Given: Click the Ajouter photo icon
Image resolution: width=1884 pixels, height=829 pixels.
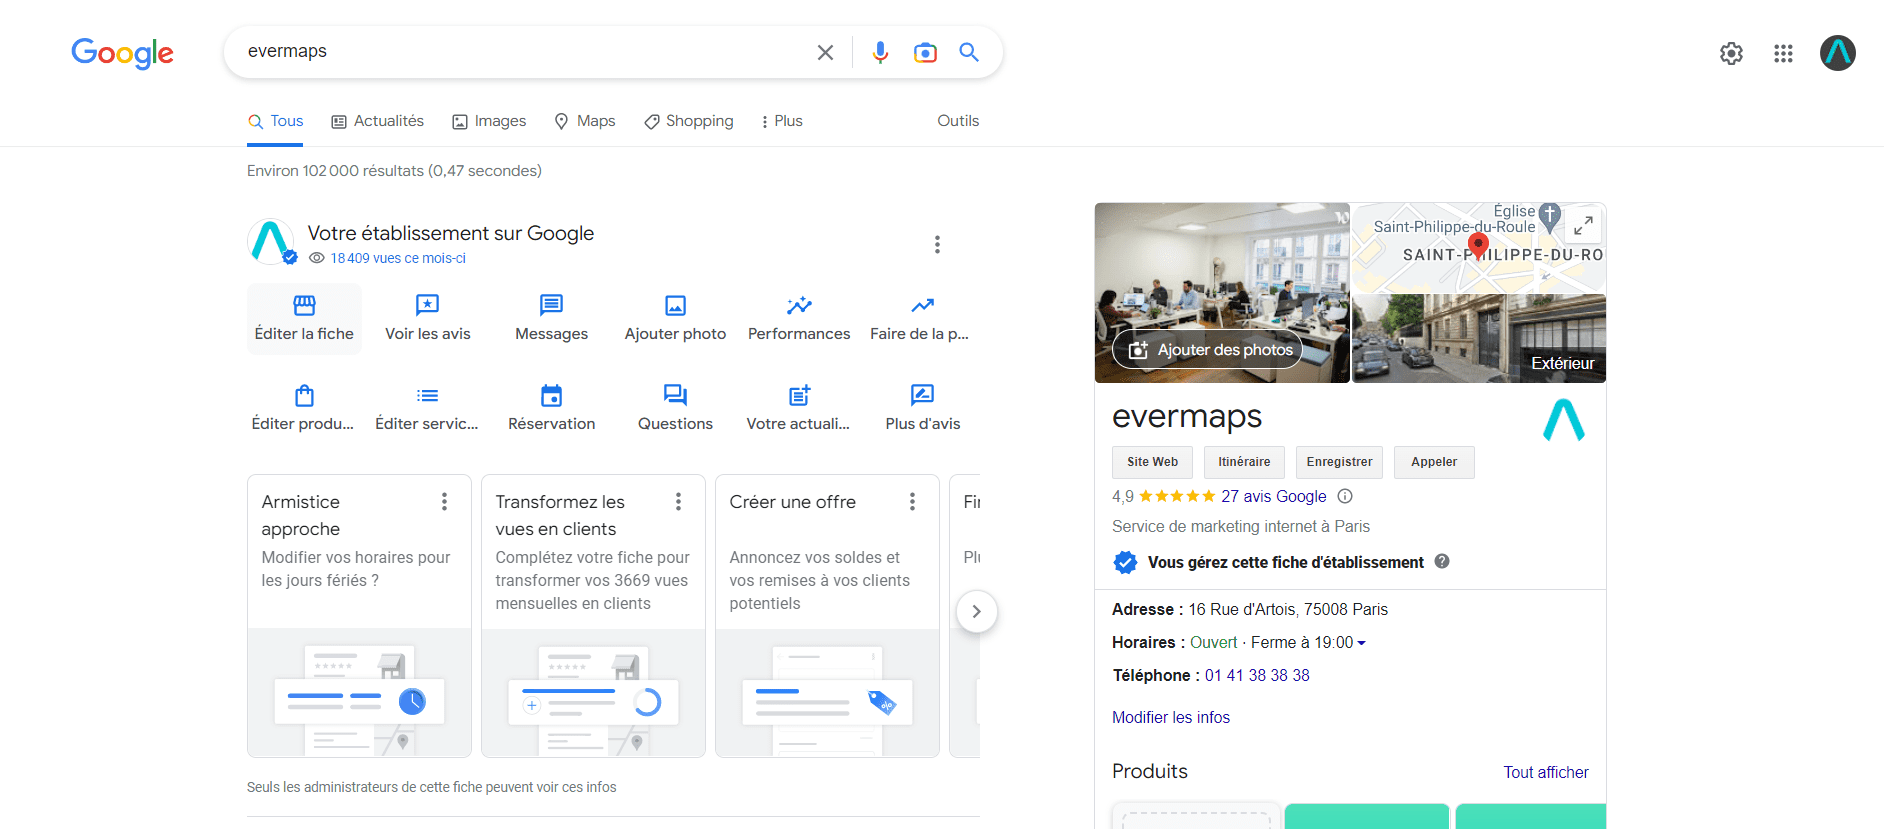Looking at the screenshot, I should coord(675,305).
